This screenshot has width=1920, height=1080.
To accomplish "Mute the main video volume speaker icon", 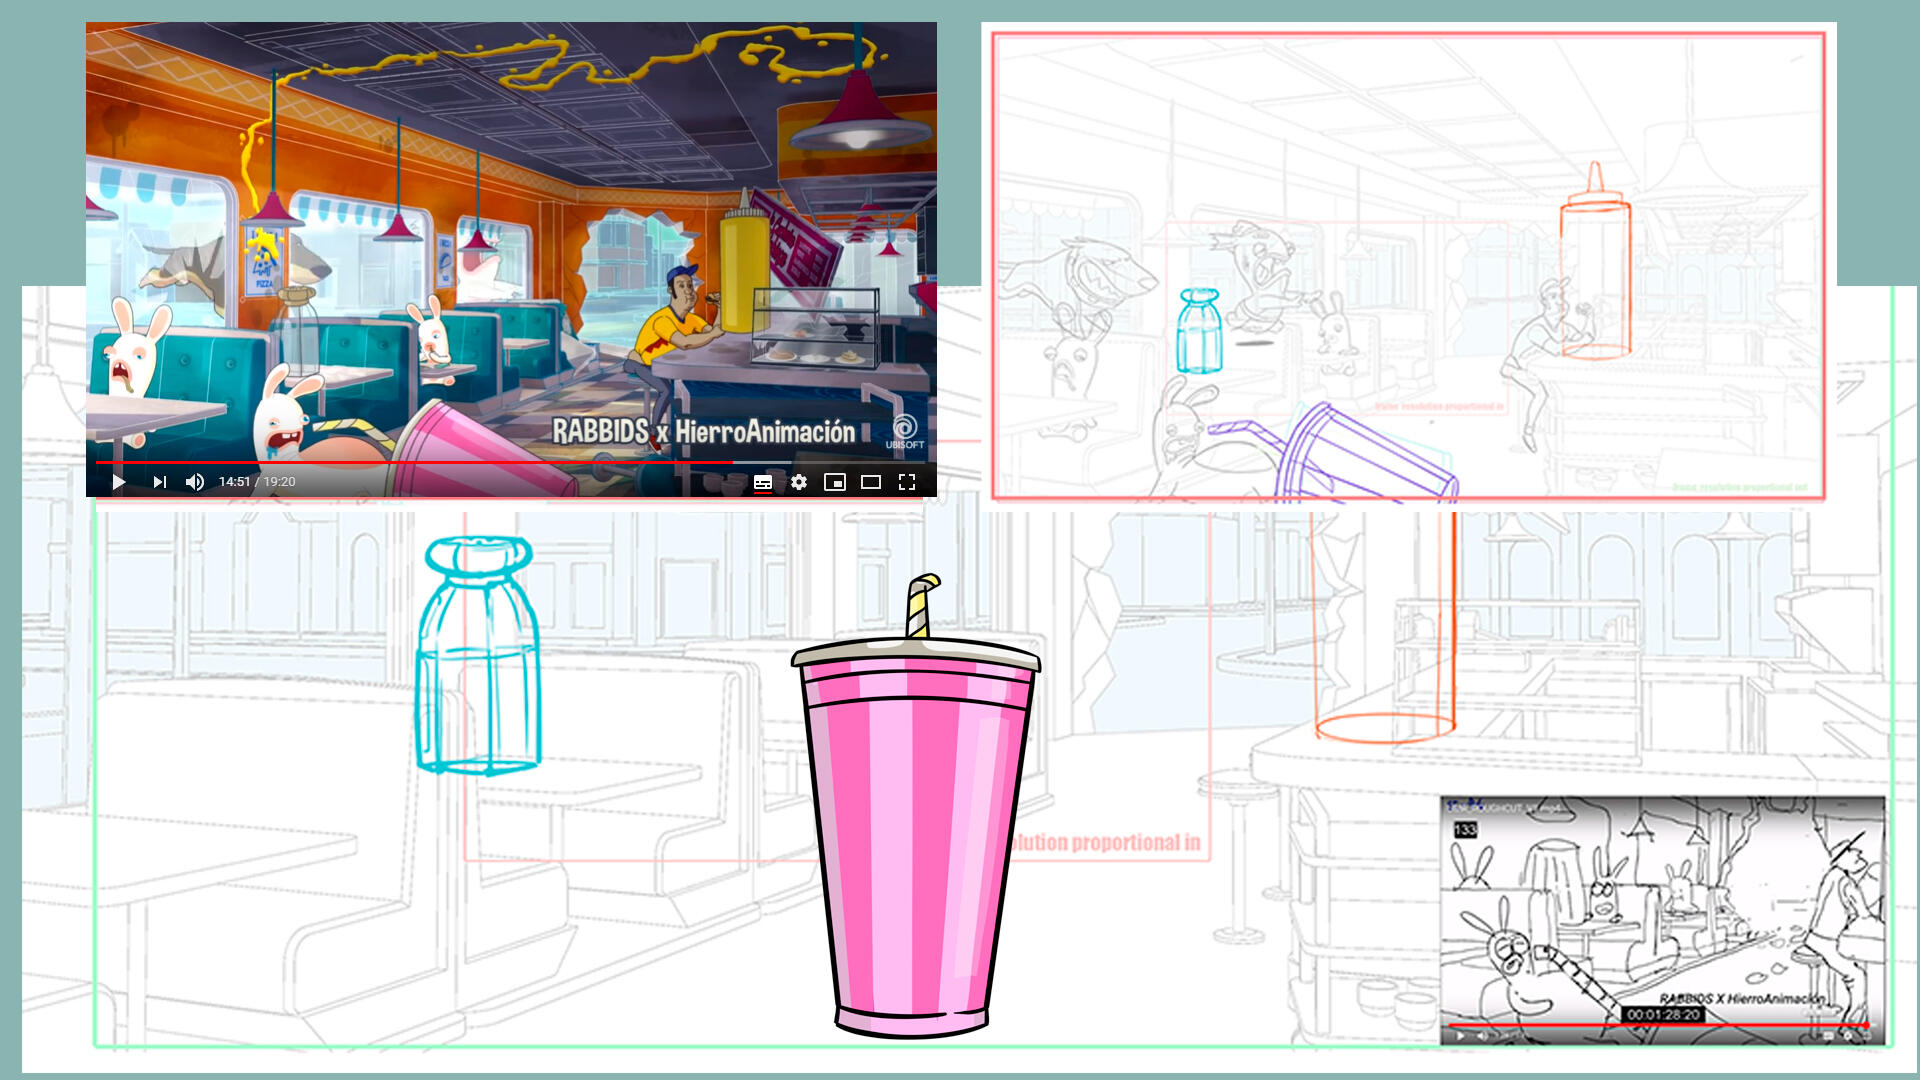I will pos(195,482).
